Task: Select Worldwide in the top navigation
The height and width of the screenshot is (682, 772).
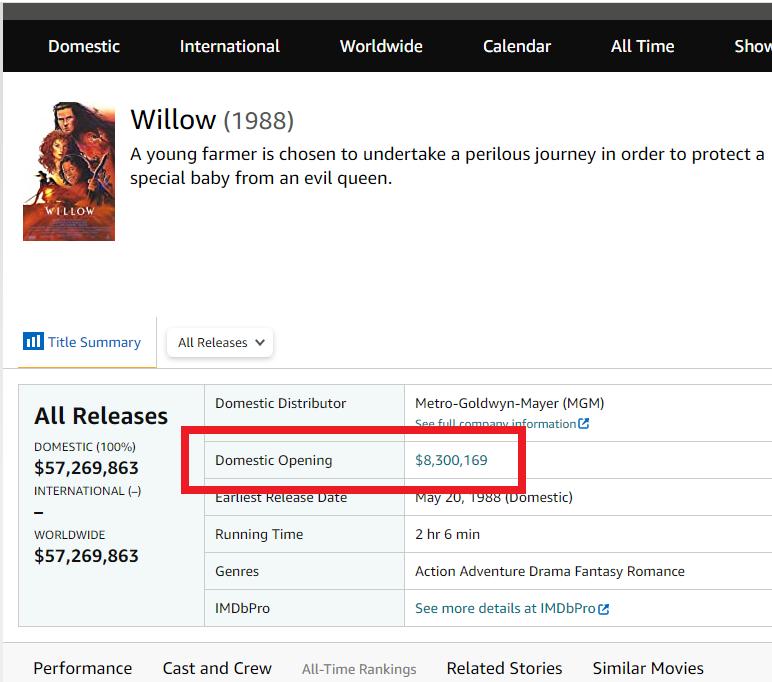Action: 381,46
